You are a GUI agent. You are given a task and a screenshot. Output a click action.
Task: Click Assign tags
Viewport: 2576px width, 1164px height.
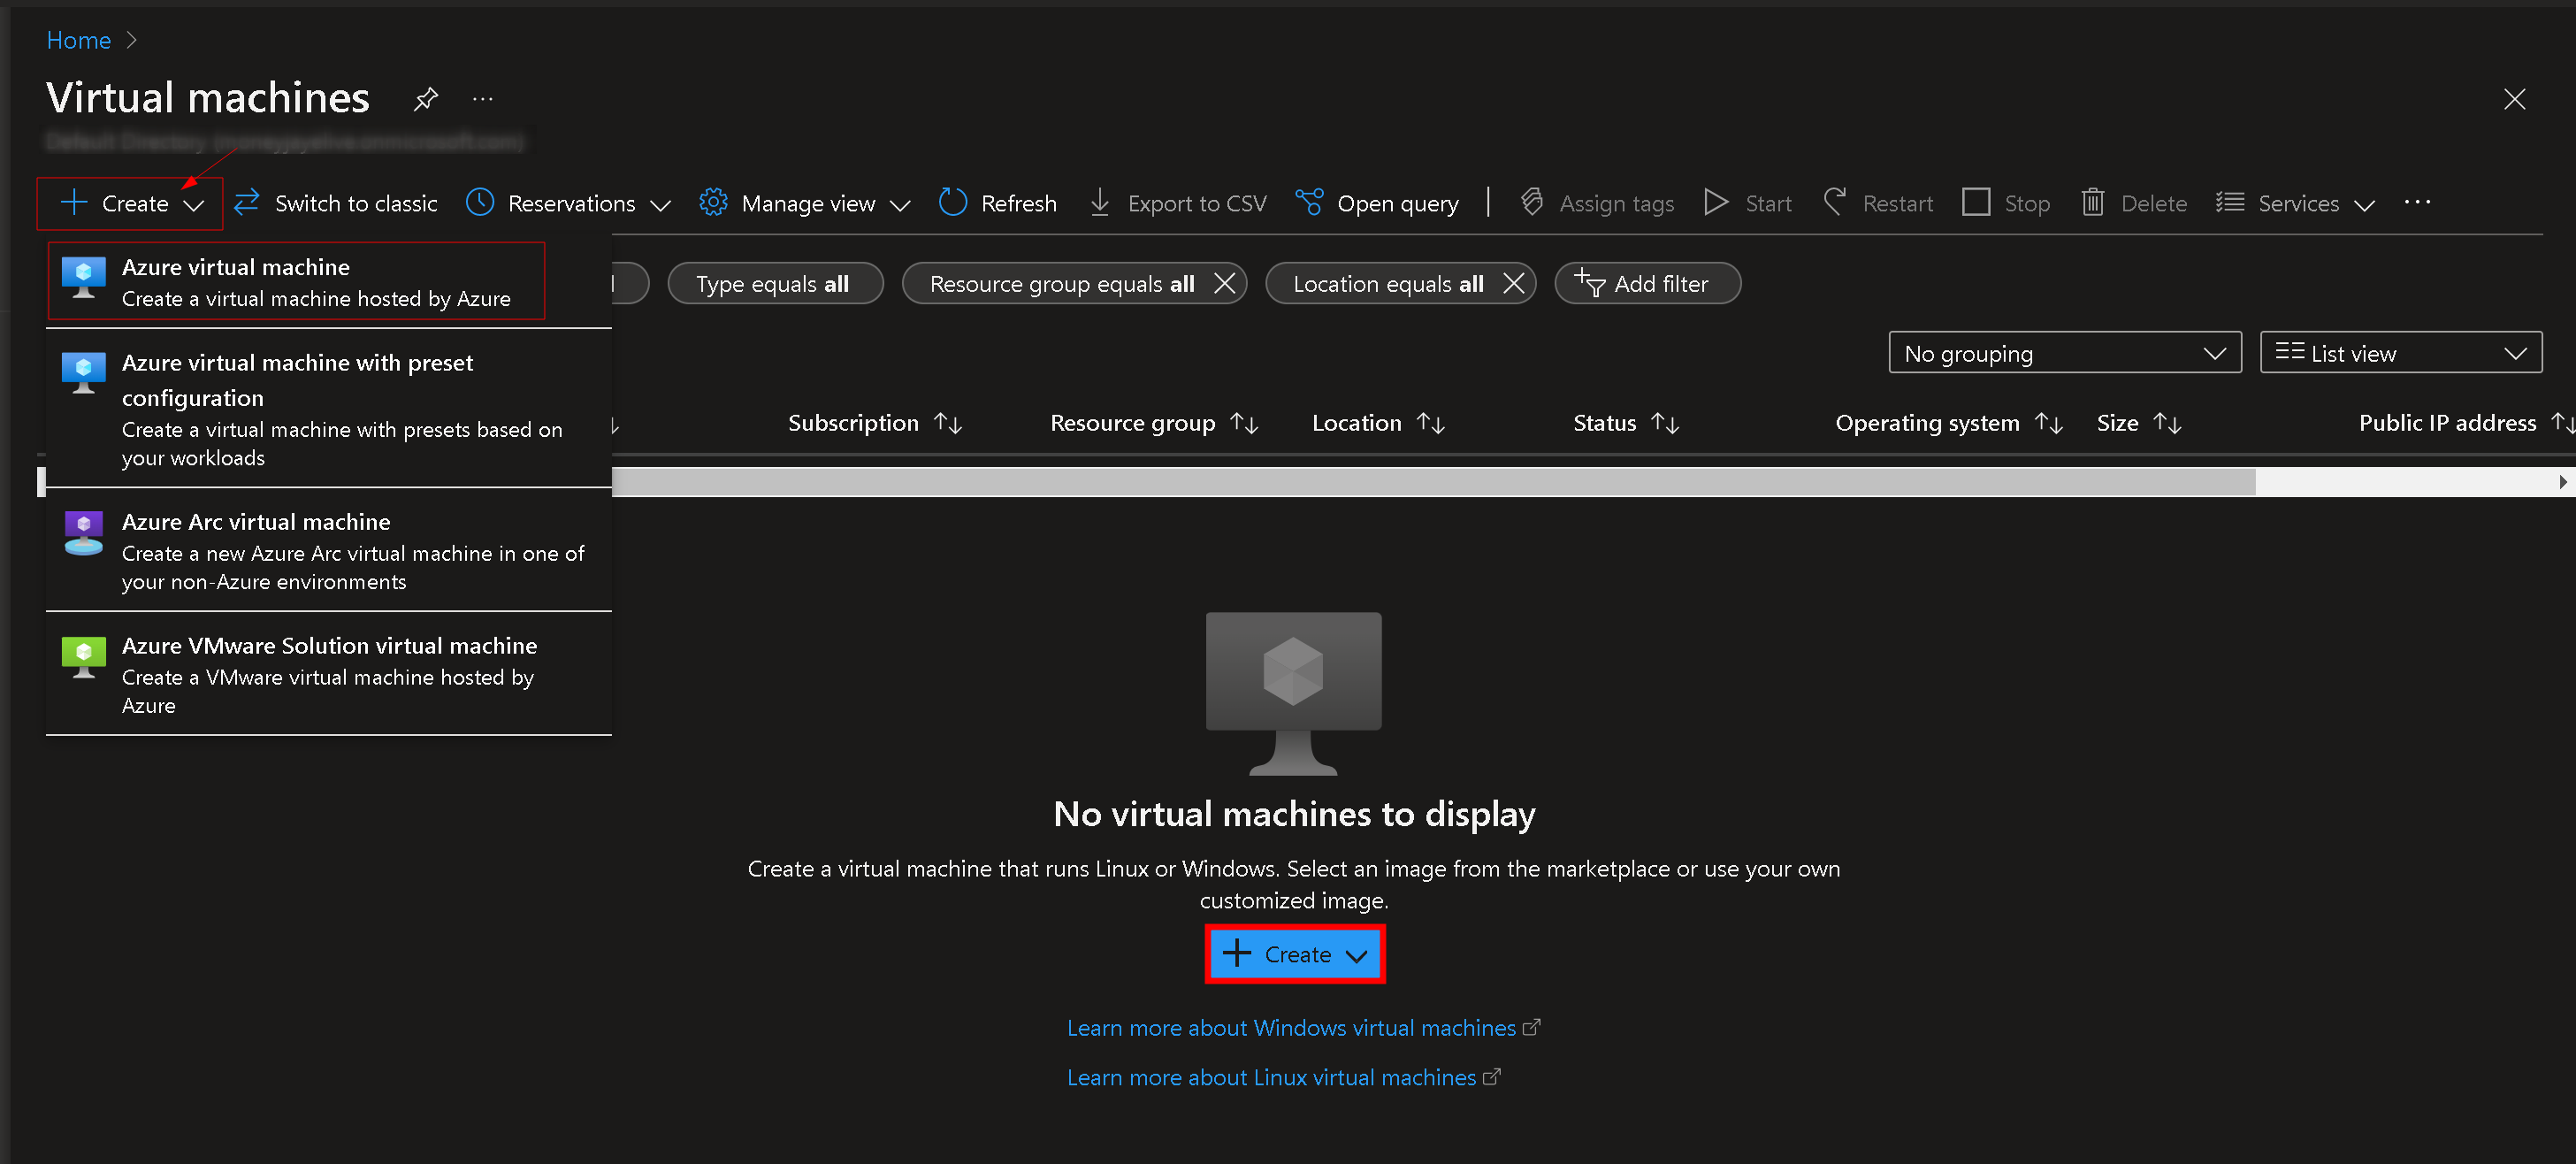(x=1597, y=203)
